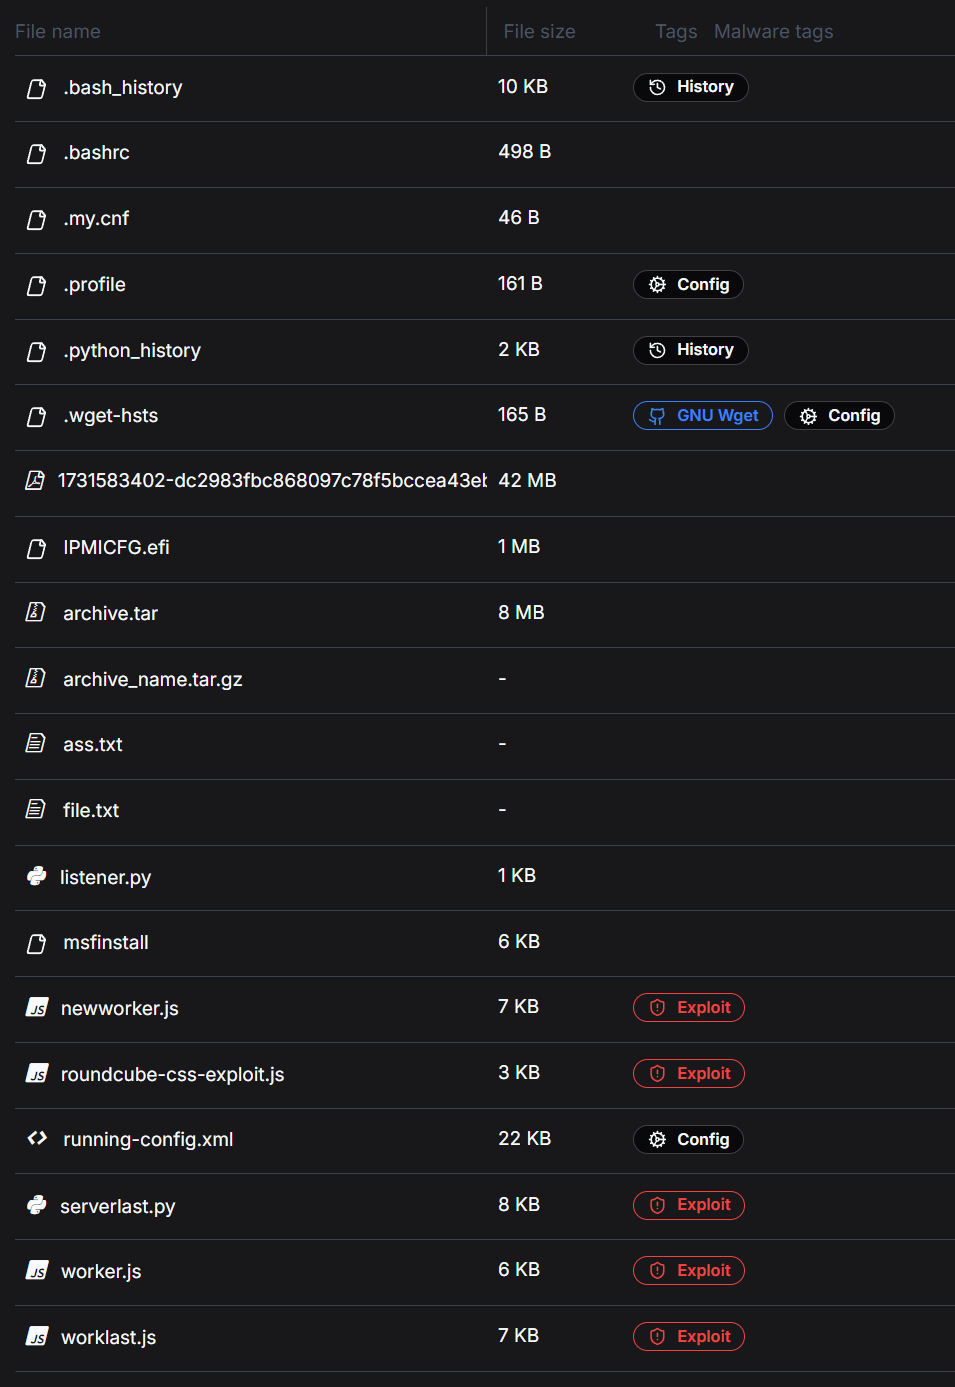Click the PDF icon for the 42 MB file
955x1387 pixels.
point(35,481)
